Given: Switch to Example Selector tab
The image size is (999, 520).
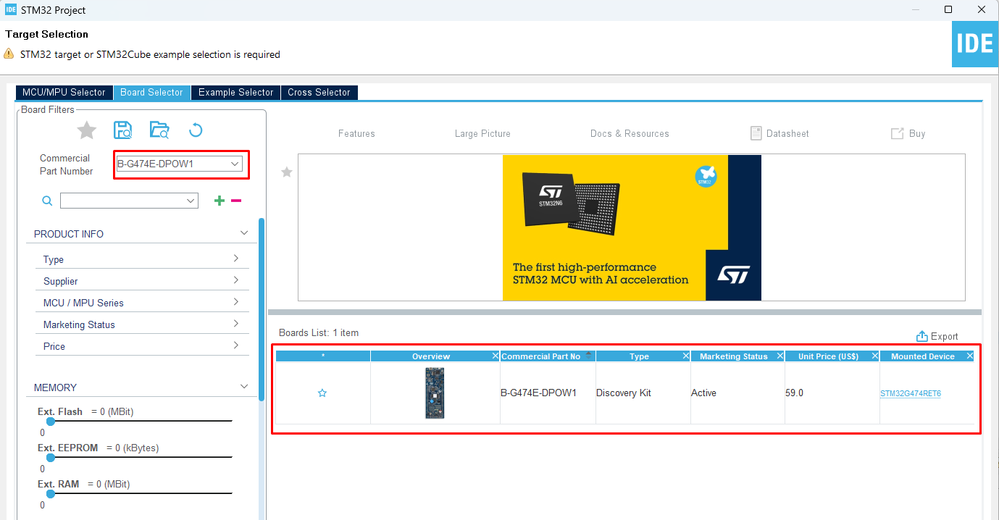Looking at the screenshot, I should tap(236, 92).
